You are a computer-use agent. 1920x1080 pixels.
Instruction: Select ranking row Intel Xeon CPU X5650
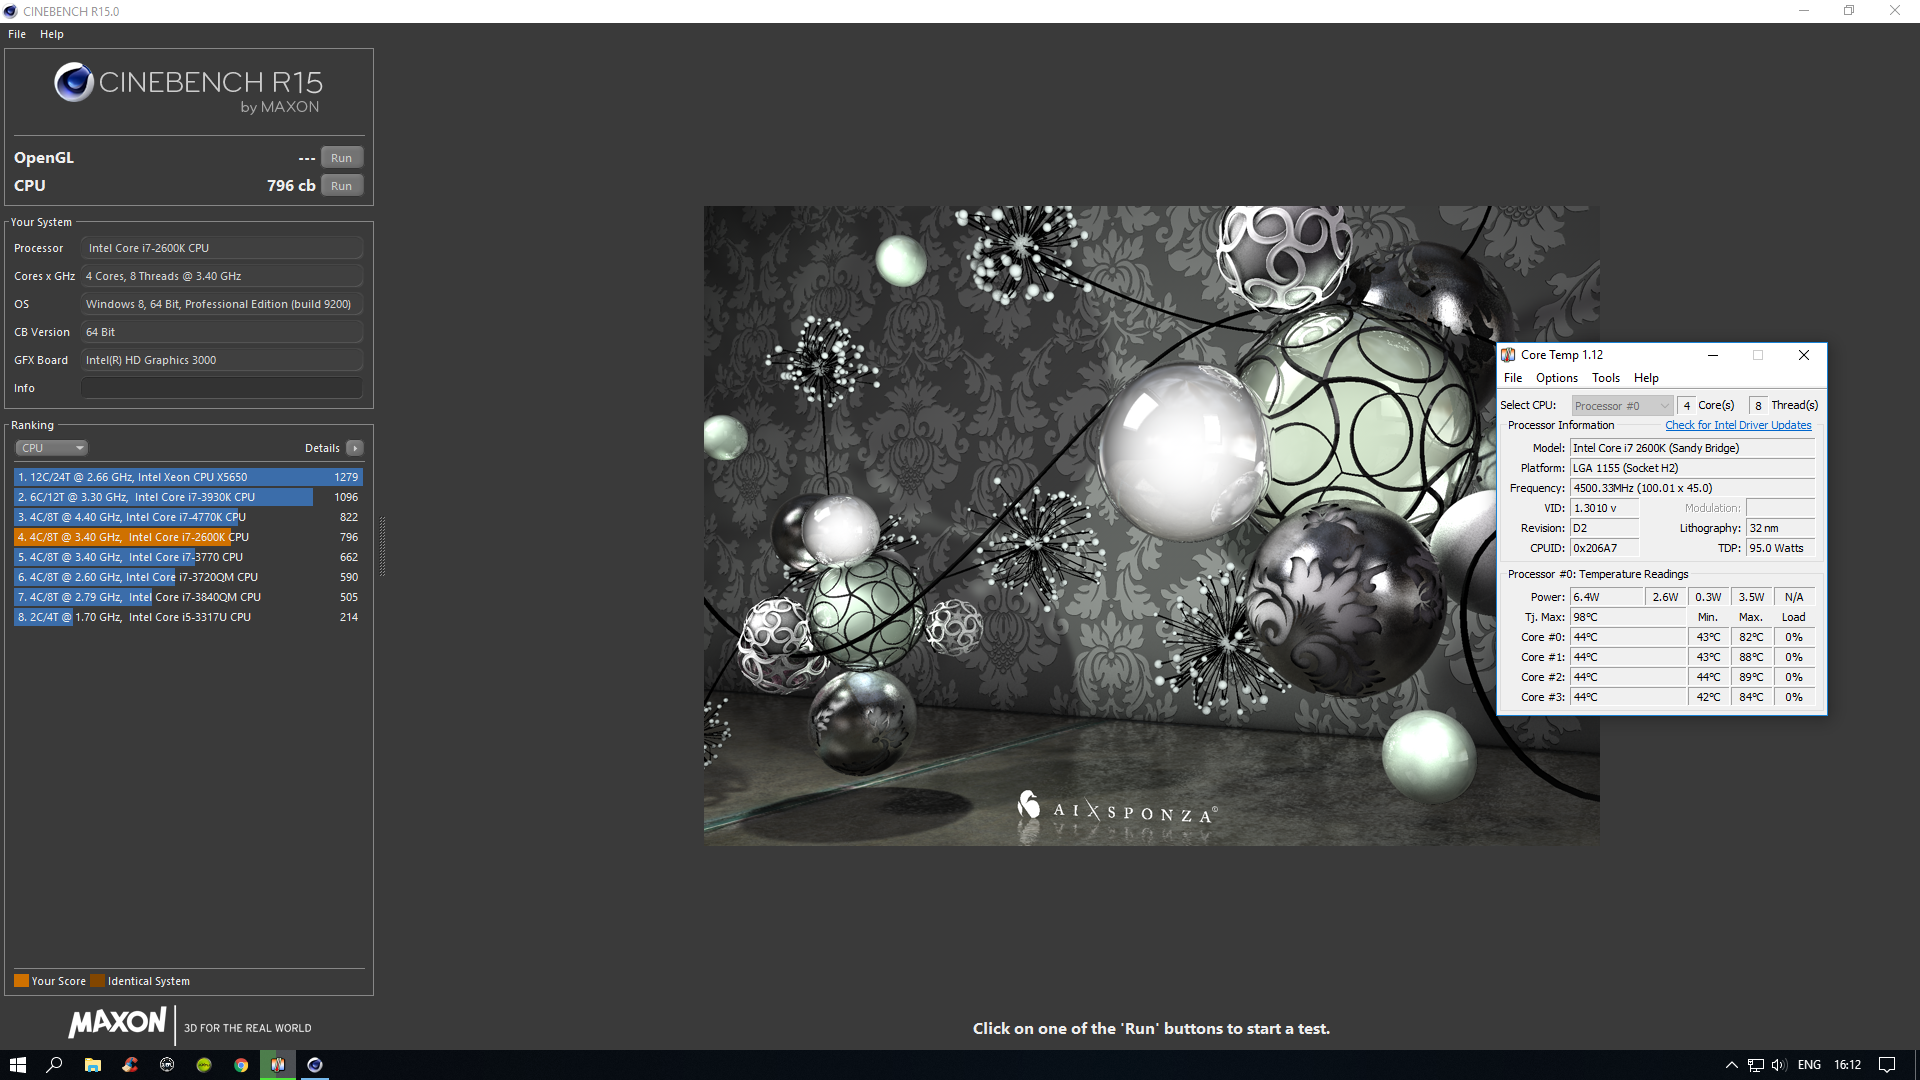point(188,477)
